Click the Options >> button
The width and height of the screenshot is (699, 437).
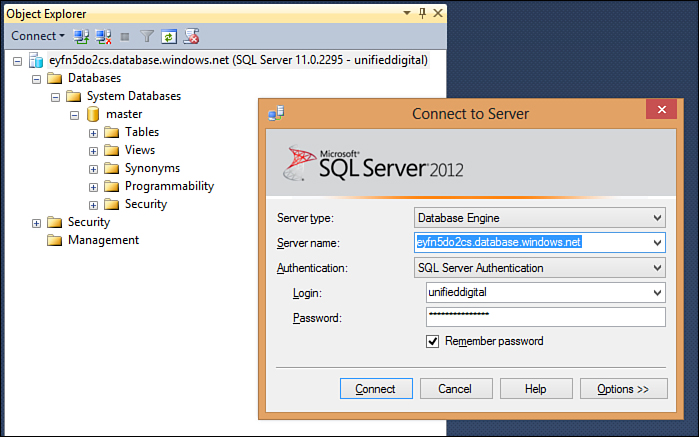coord(622,388)
